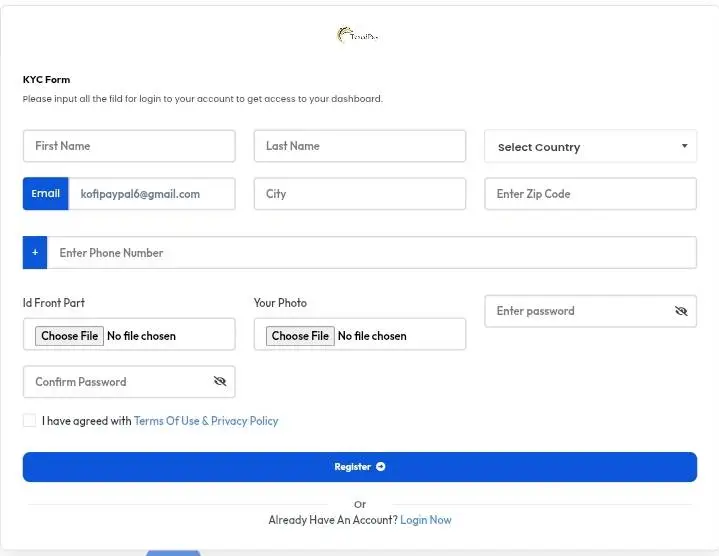Screen dimensions: 719x556
Task: Click the Confirm Password input
Action: (x=115, y=382)
